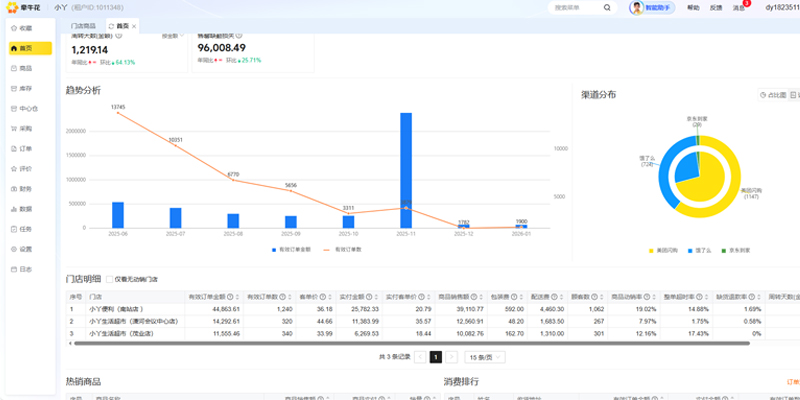Tick the 仅看无动销门店 checkbox

(x=111, y=279)
